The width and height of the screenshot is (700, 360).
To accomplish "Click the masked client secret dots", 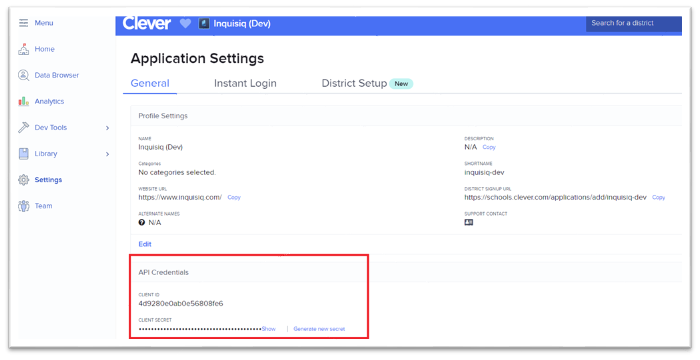I will point(200,329).
